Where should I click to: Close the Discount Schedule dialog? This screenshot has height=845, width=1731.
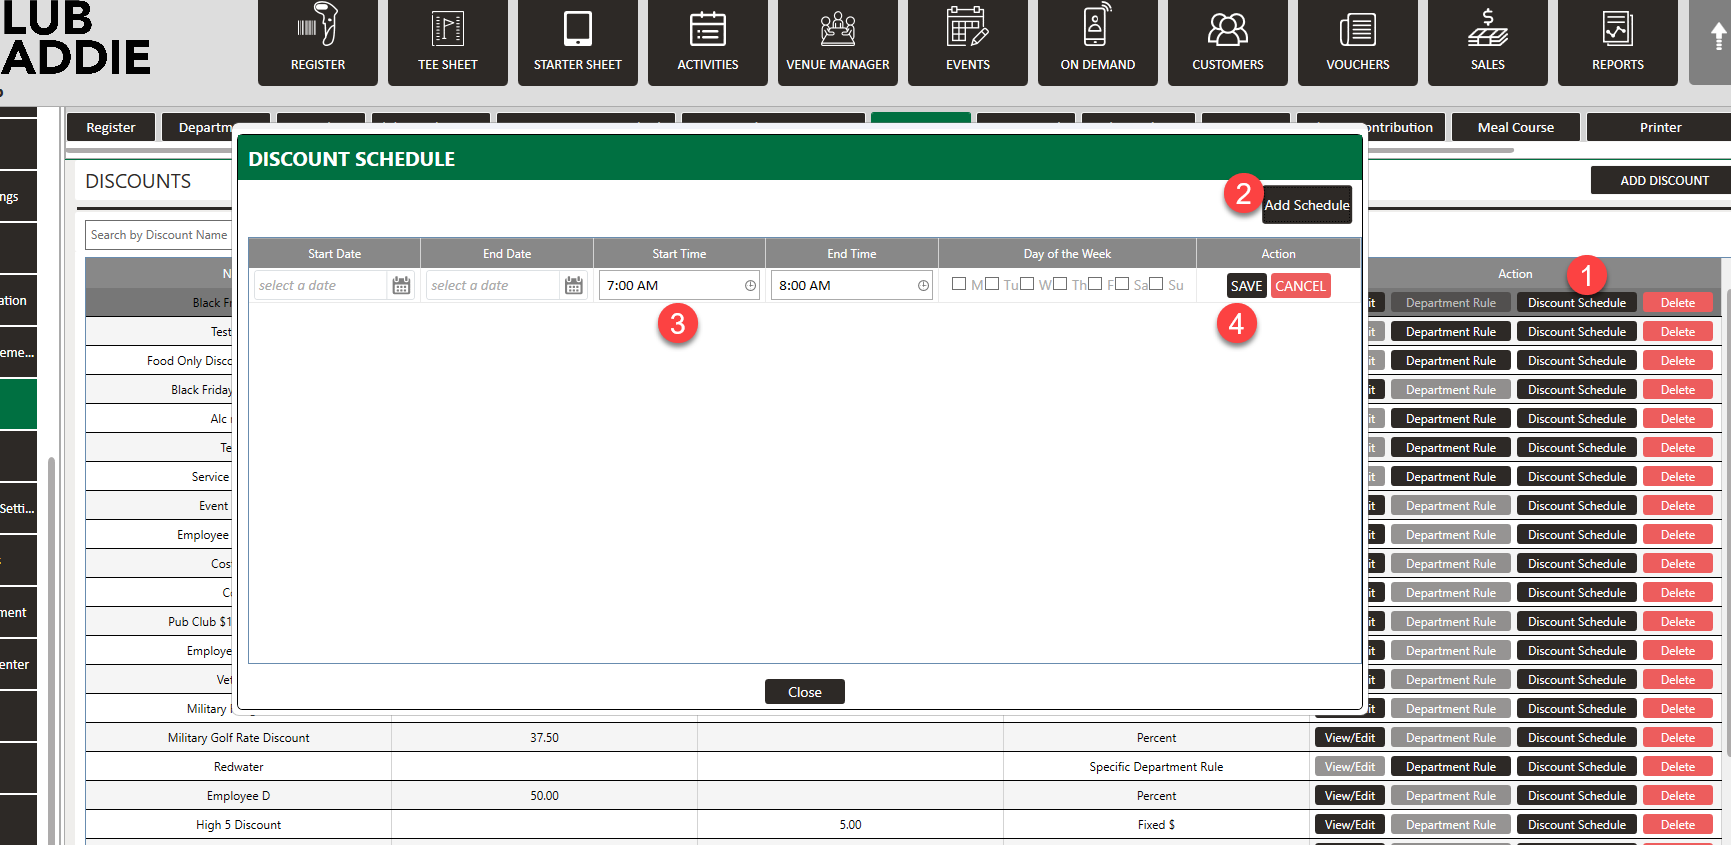804,692
